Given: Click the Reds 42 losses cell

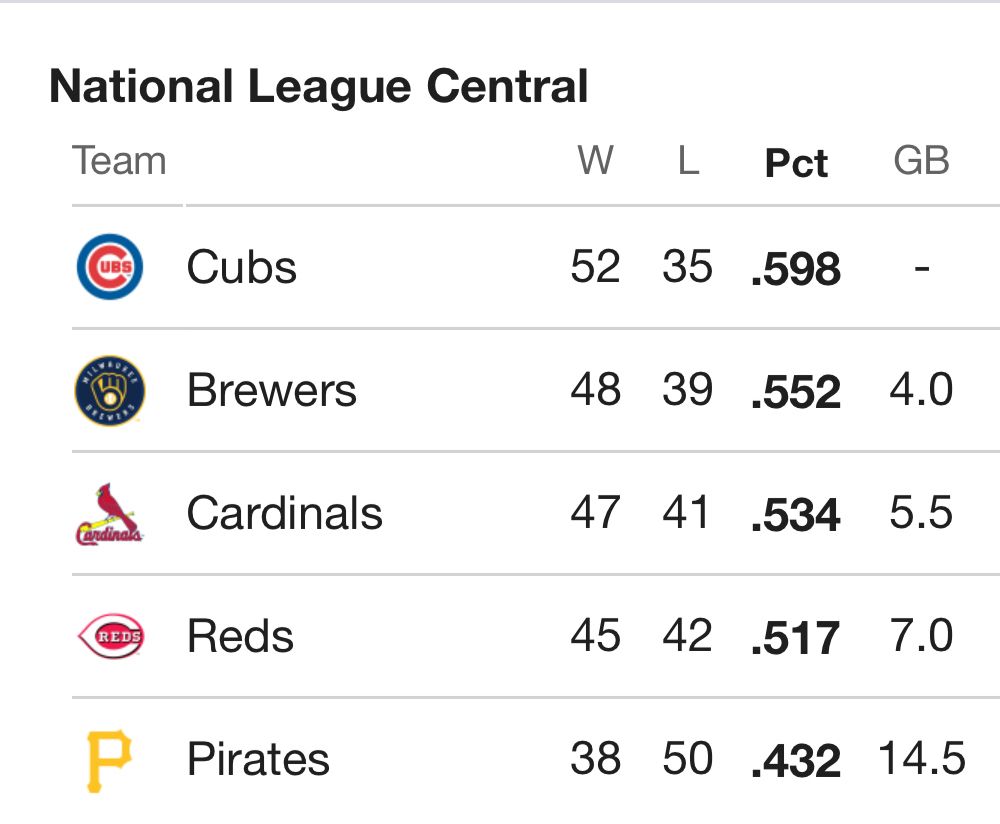Looking at the screenshot, I should 688,636.
